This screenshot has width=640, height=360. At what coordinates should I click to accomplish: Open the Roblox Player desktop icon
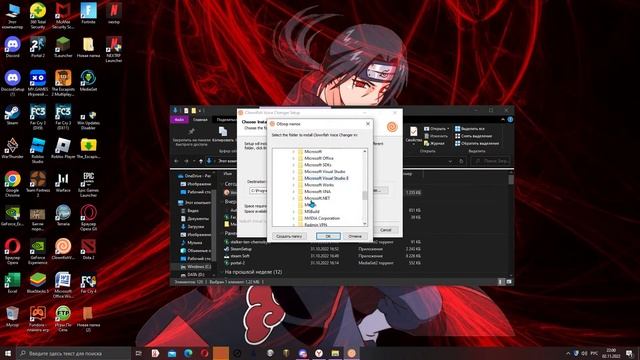click(63, 148)
